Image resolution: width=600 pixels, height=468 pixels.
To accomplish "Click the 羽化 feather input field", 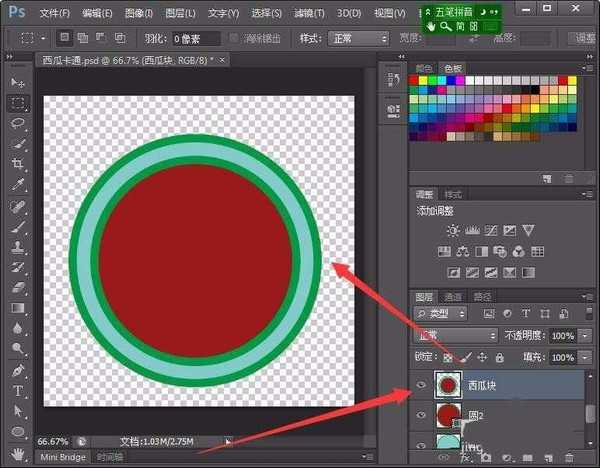I will pyautogui.click(x=195, y=38).
